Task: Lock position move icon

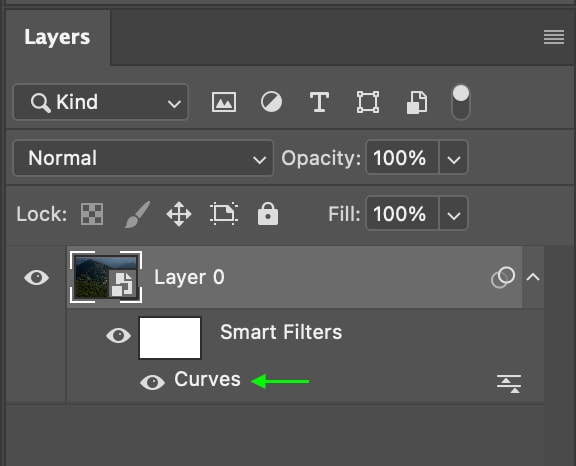Action: 179,214
